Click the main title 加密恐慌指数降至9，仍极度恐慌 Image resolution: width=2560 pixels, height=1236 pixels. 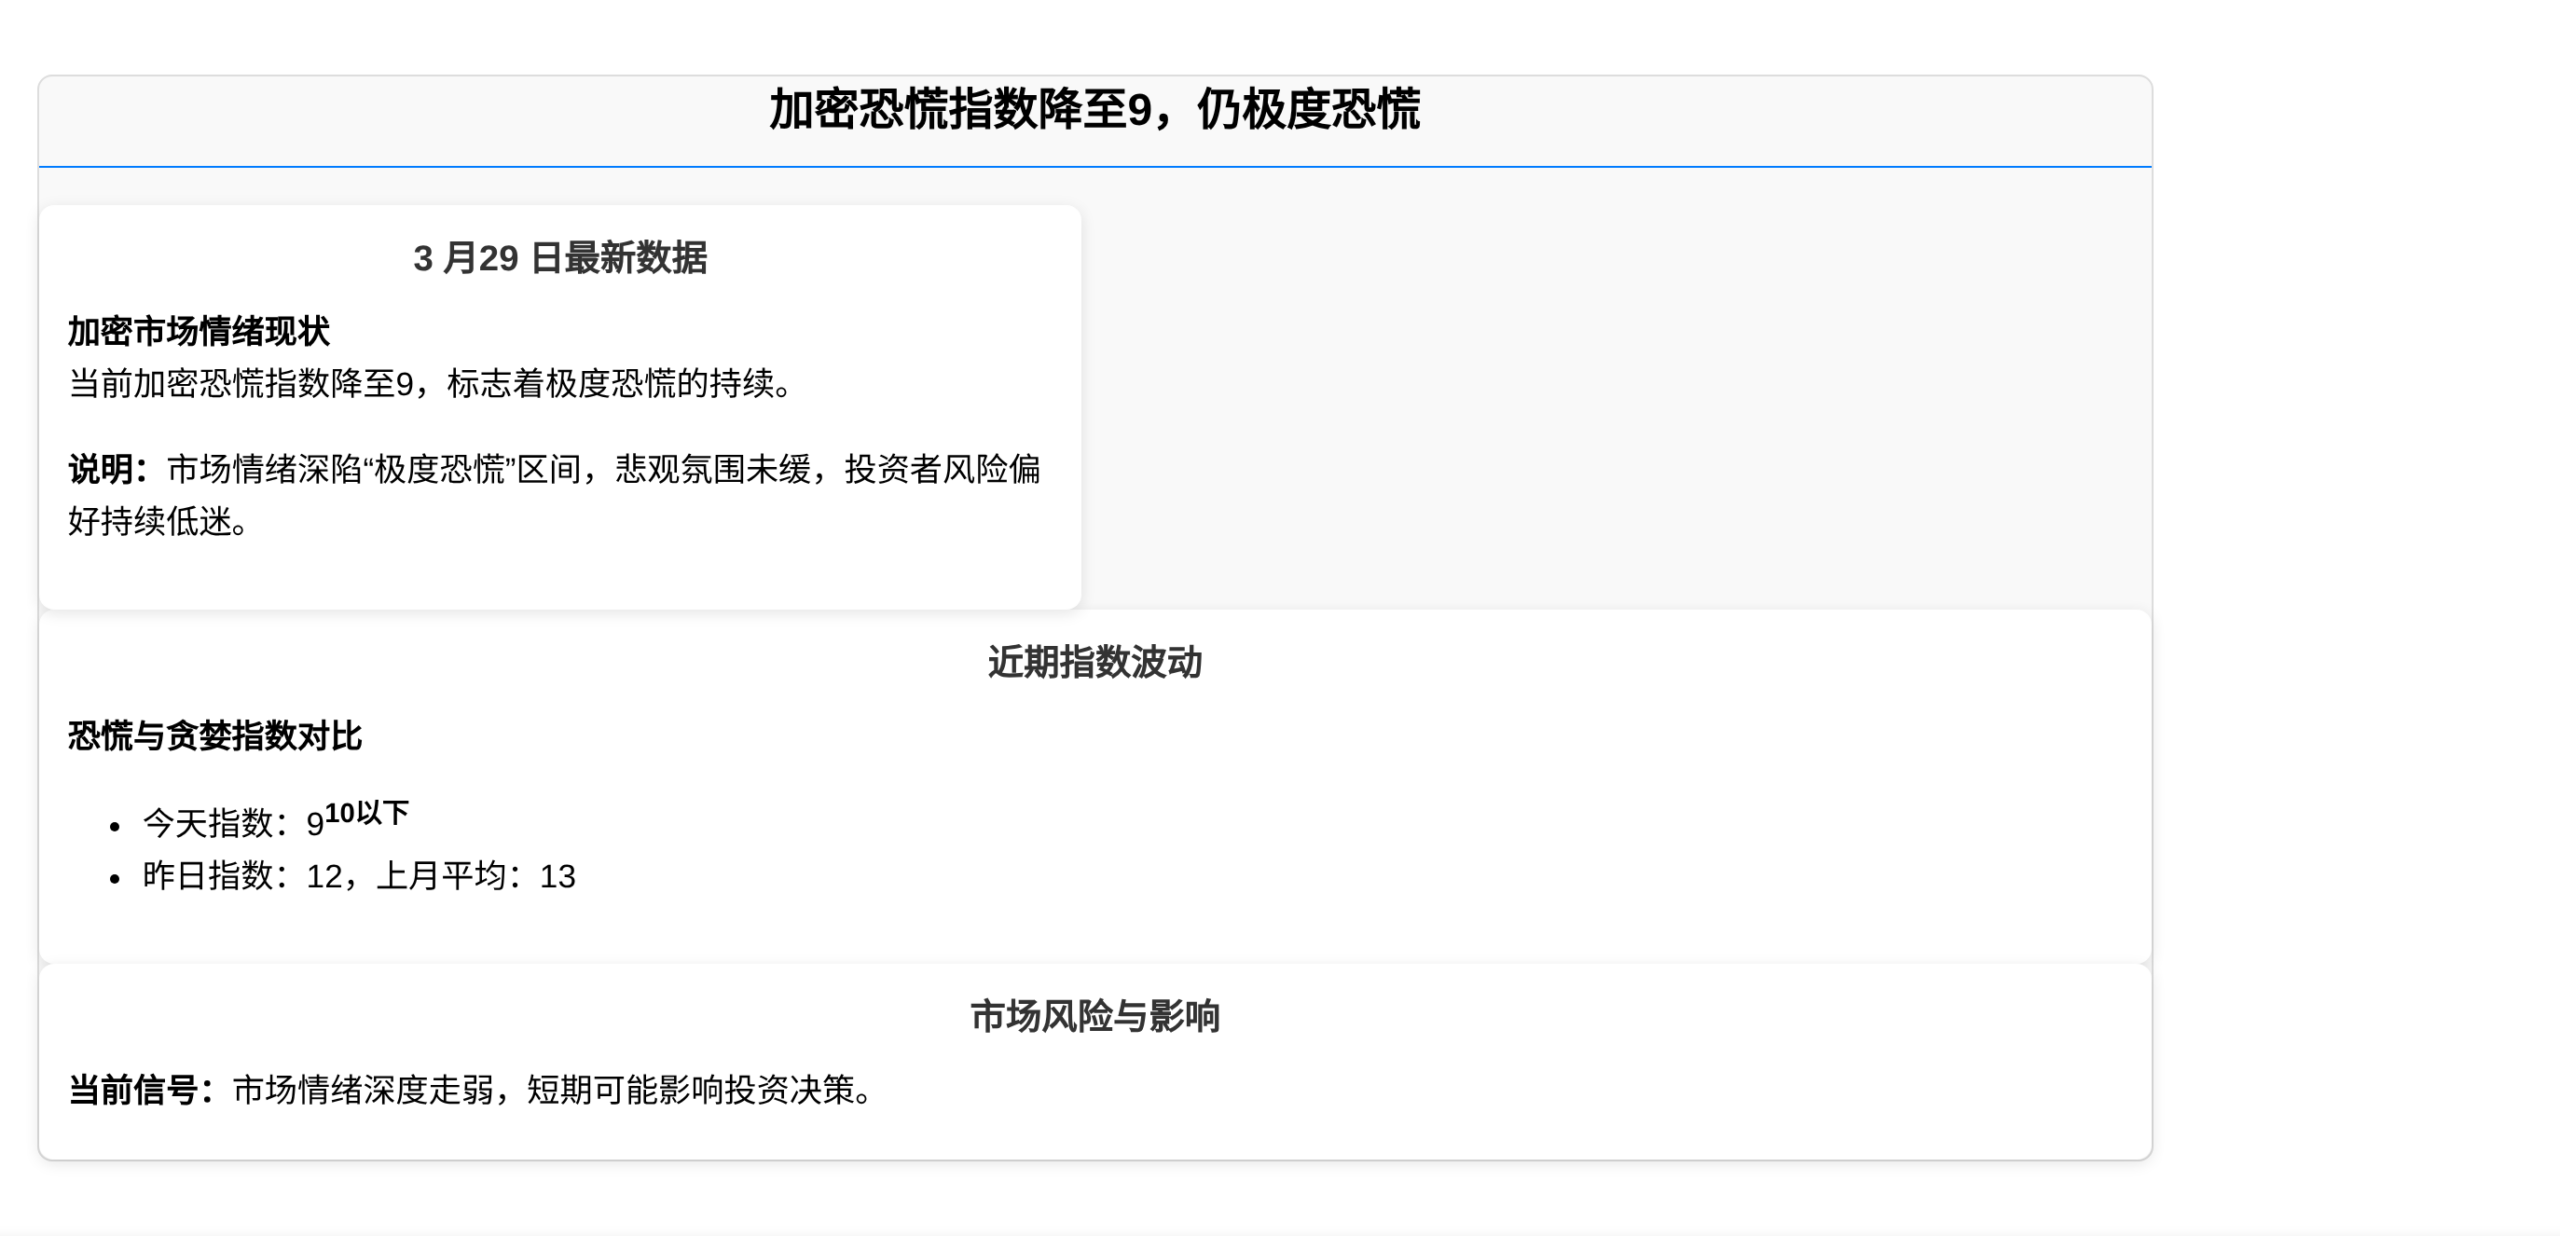[1094, 110]
